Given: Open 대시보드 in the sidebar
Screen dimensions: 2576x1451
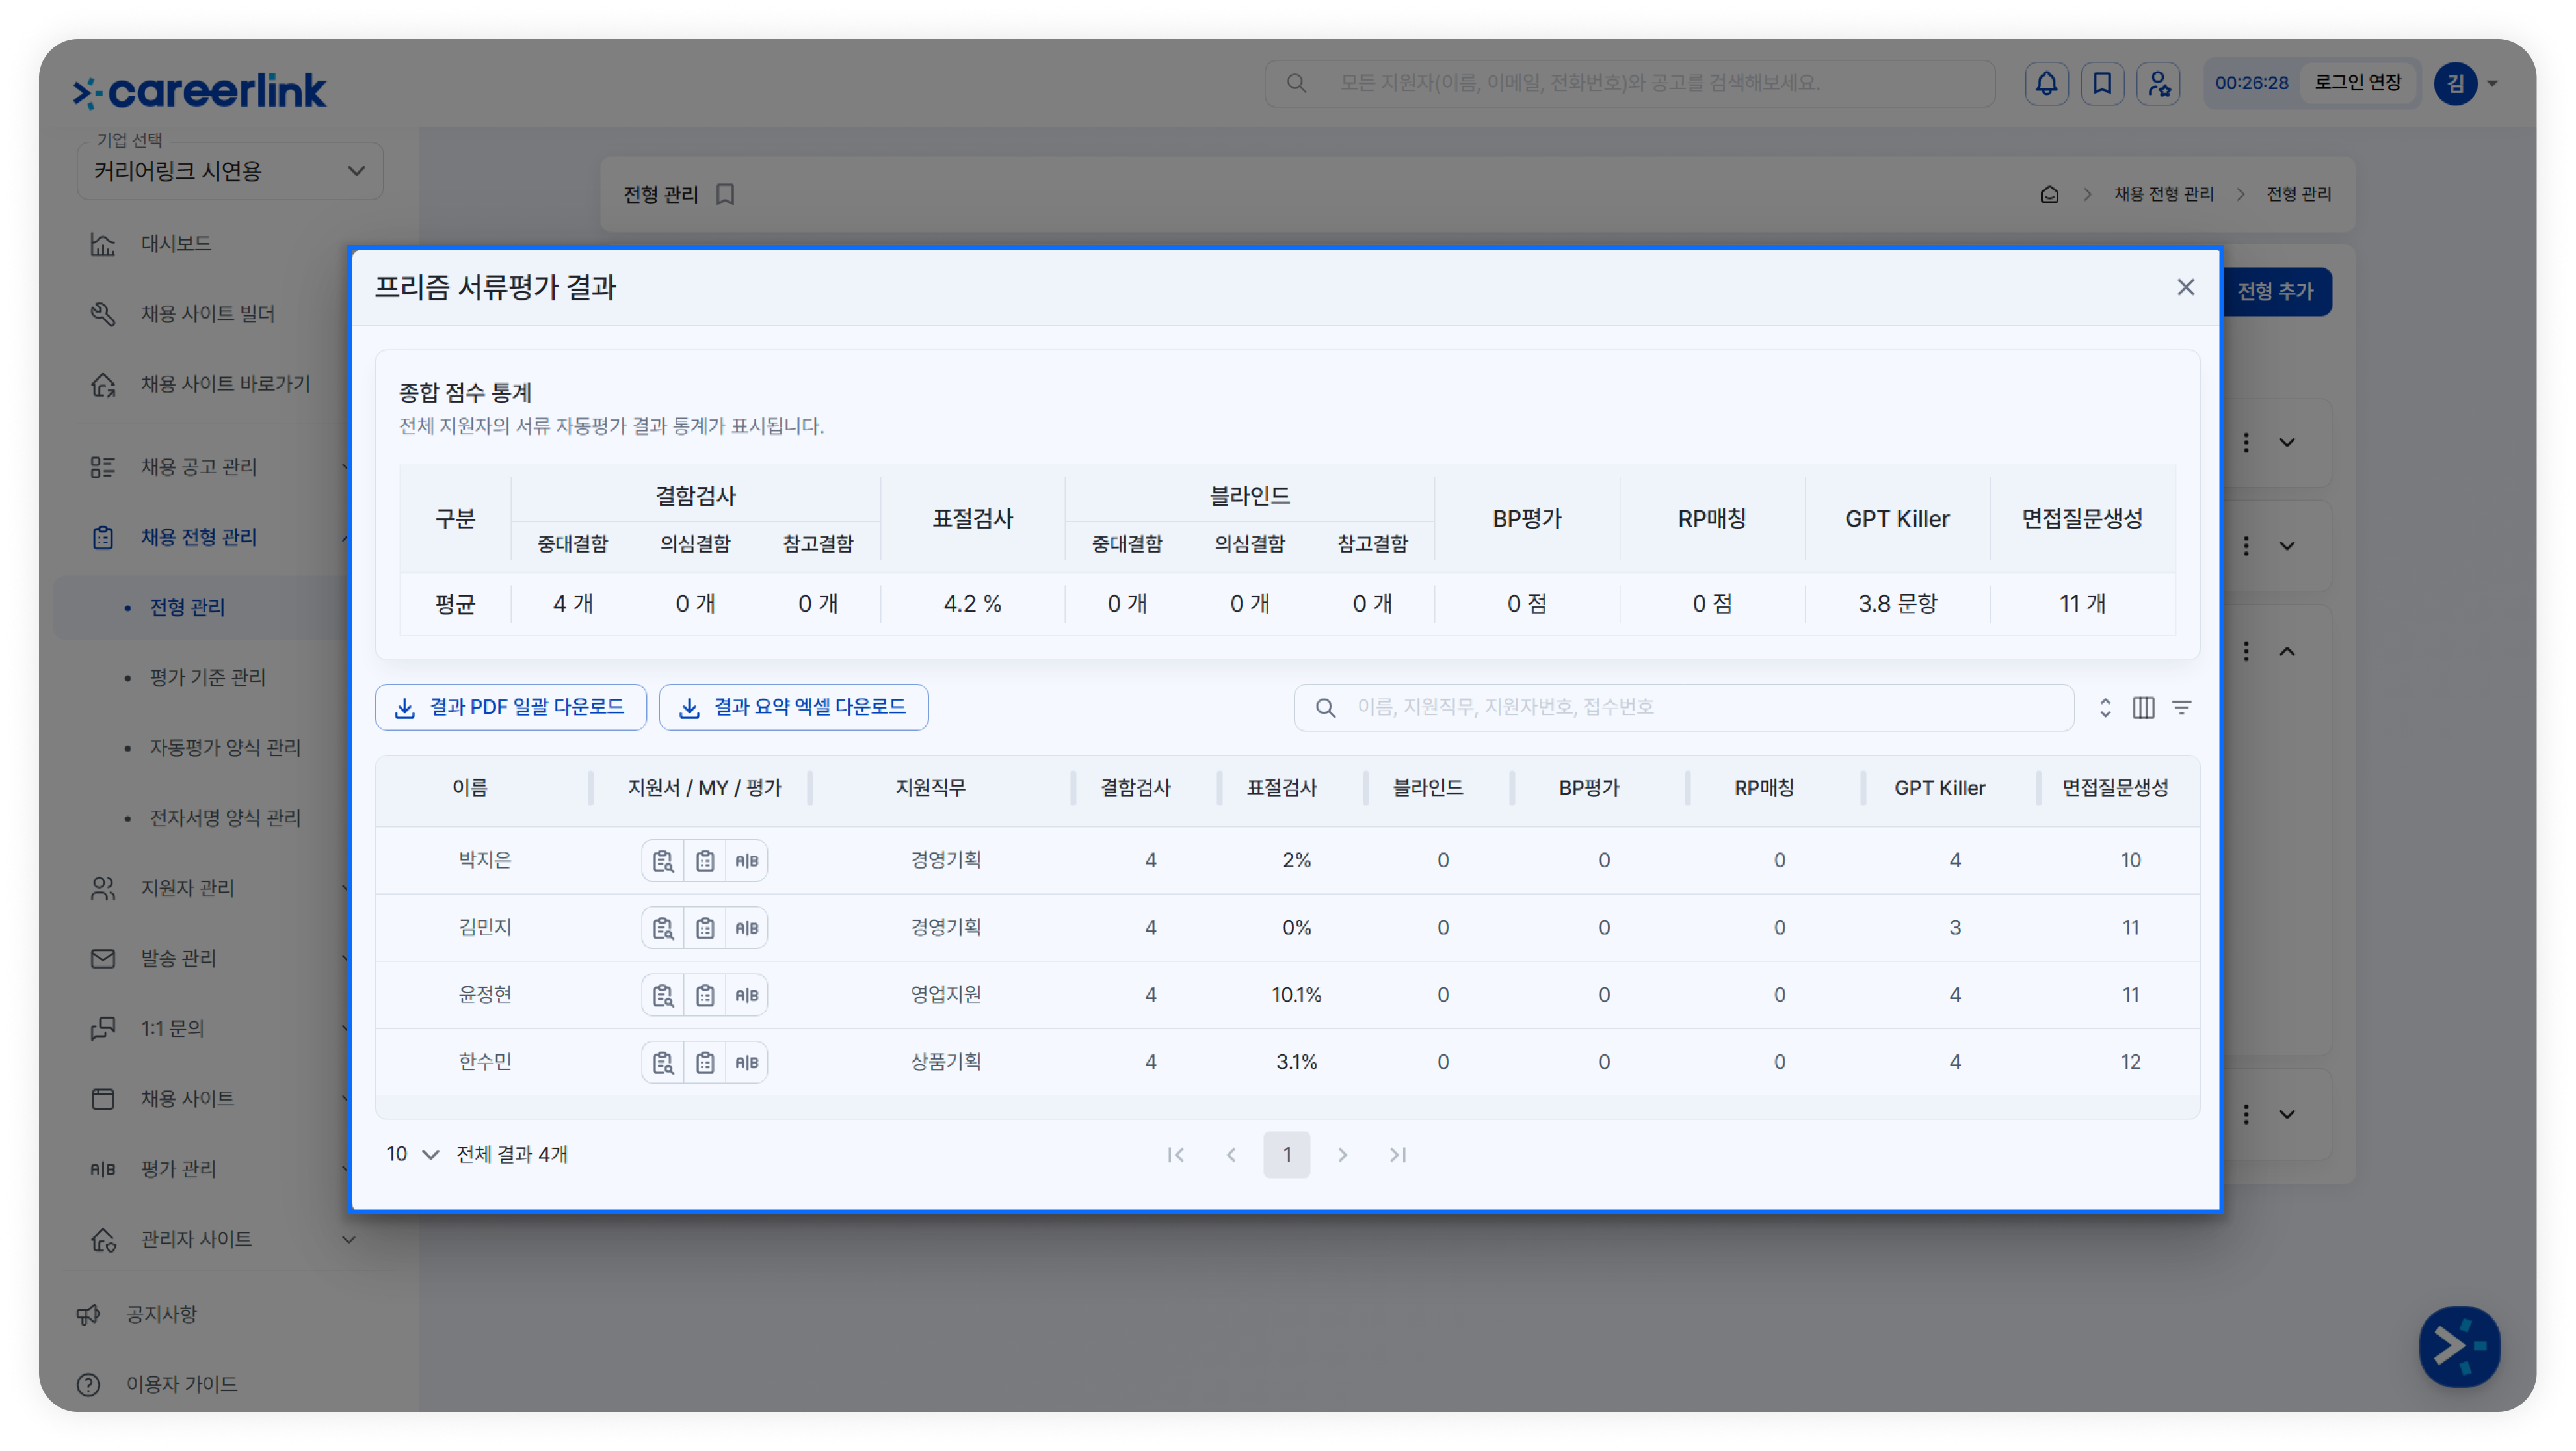Looking at the screenshot, I should 175,243.
